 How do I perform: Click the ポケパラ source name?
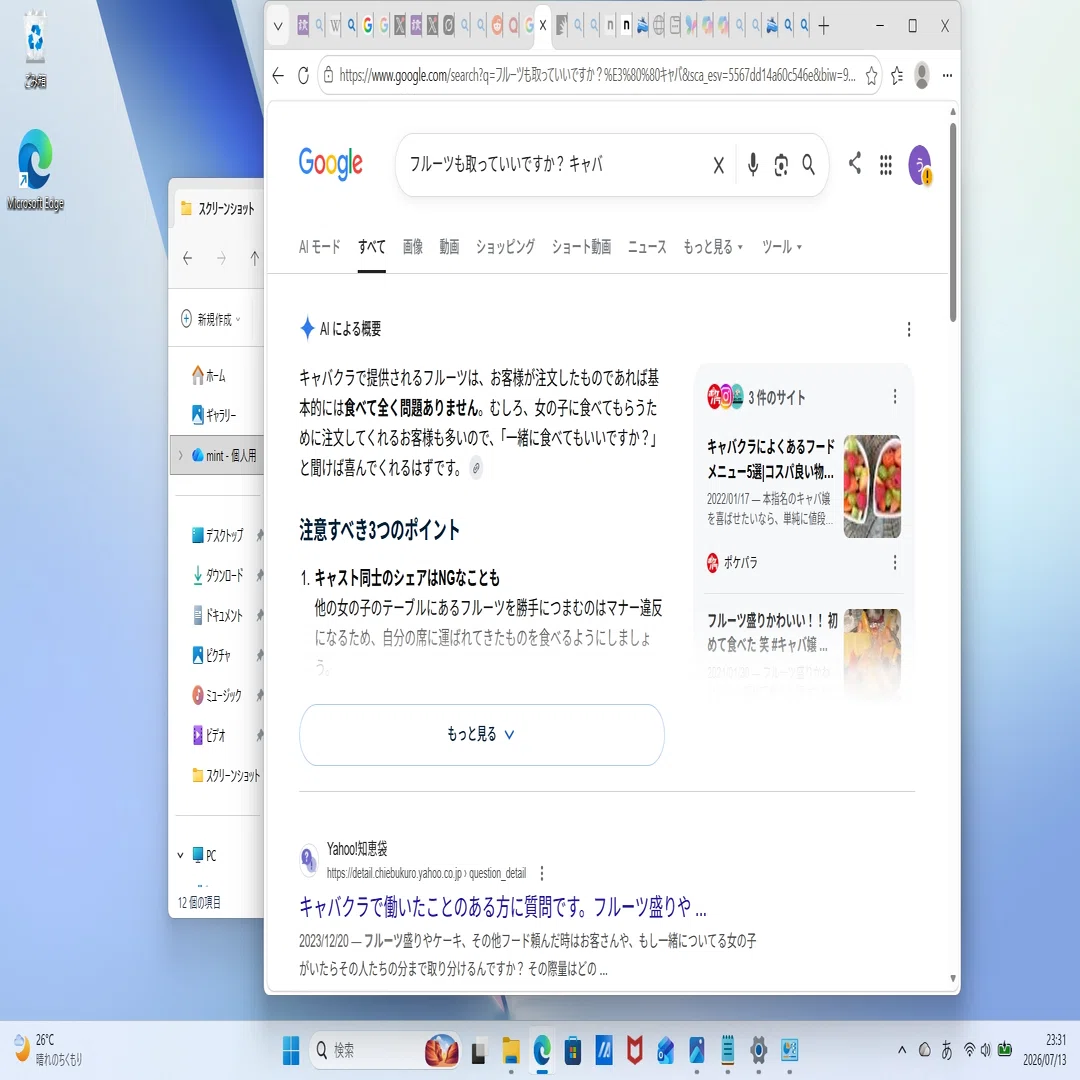point(740,562)
